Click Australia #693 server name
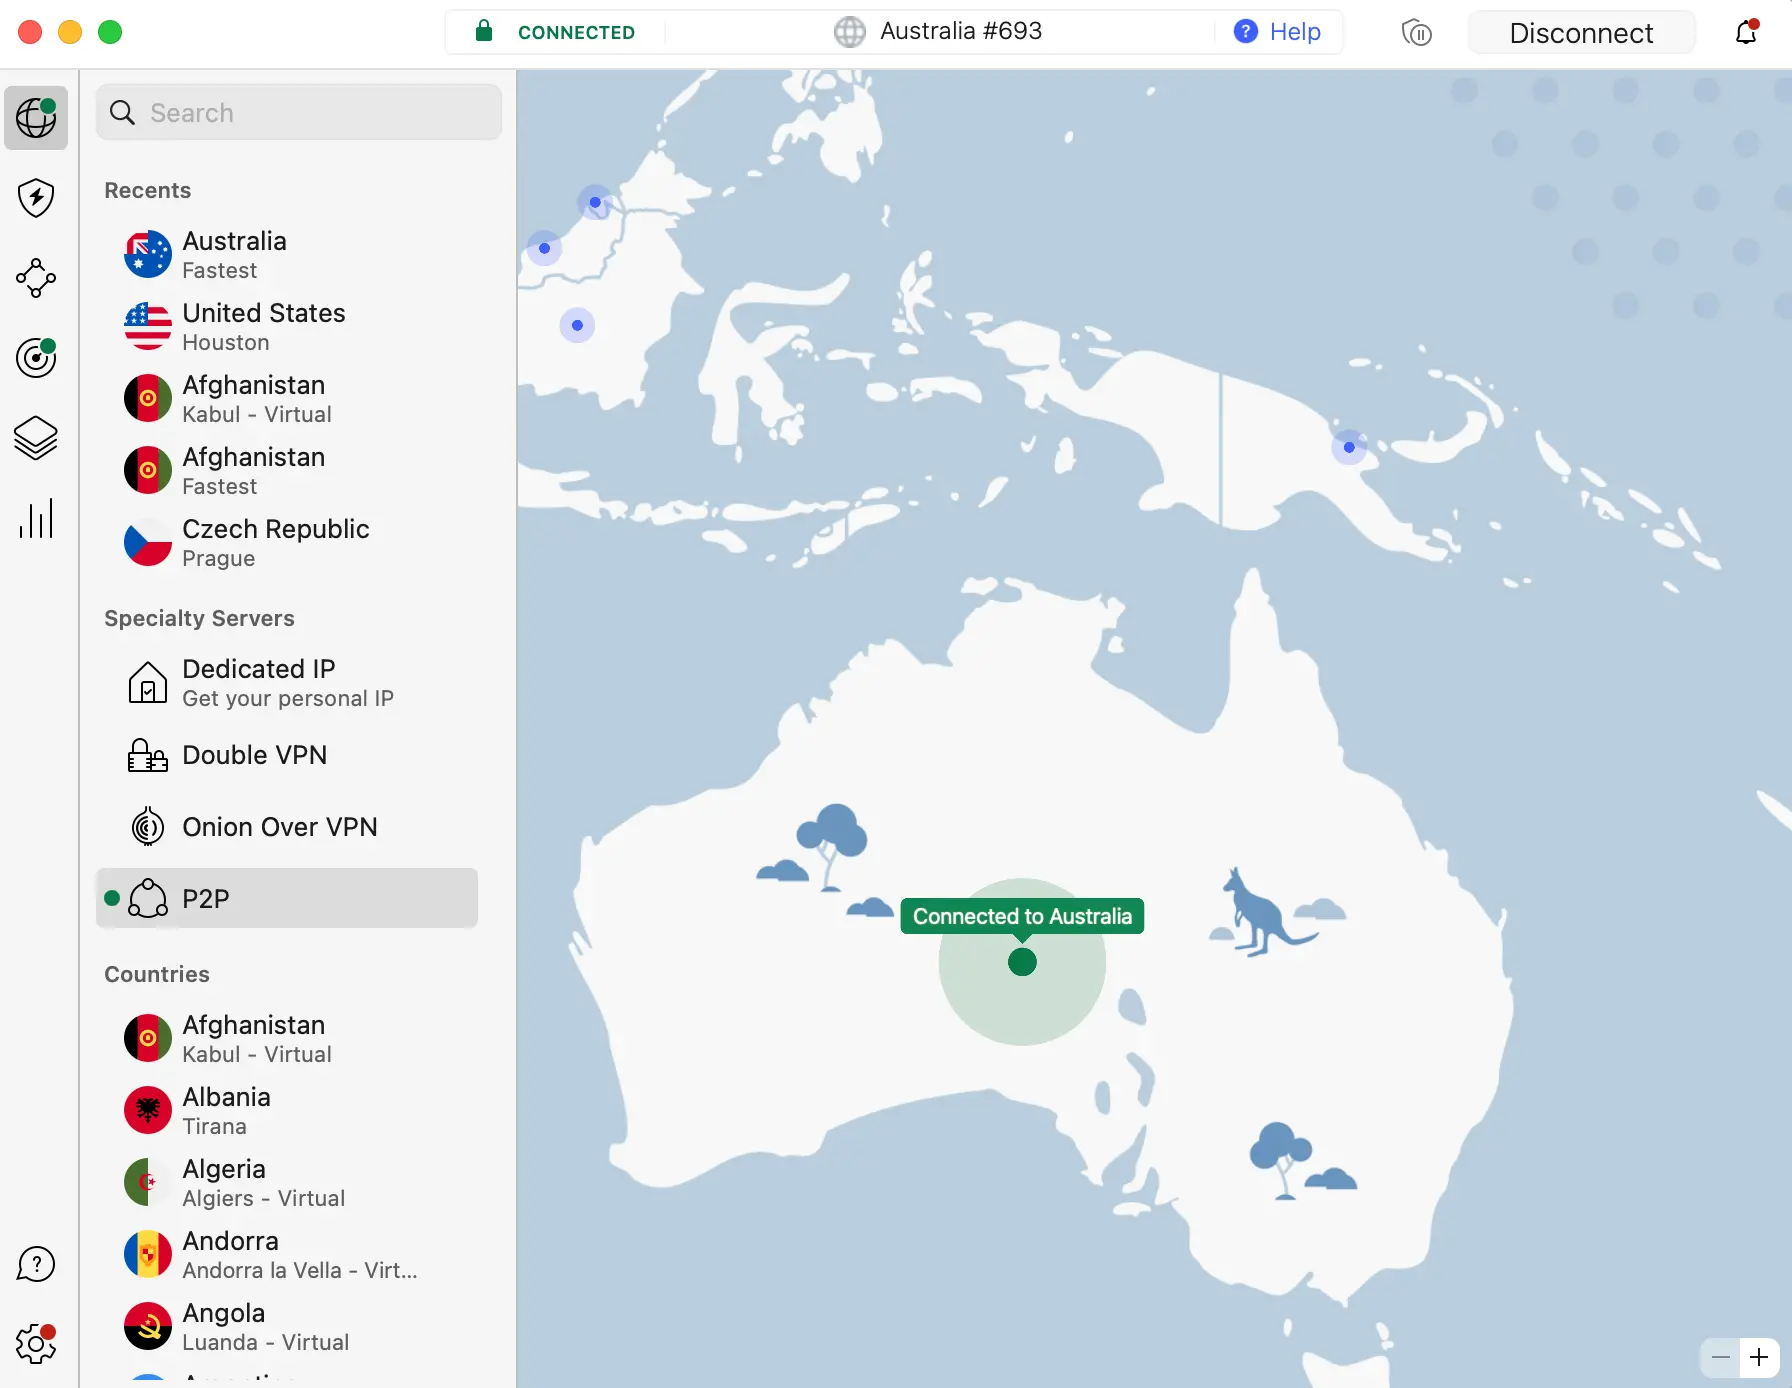Screen dimensions: 1792x1388 [961, 31]
